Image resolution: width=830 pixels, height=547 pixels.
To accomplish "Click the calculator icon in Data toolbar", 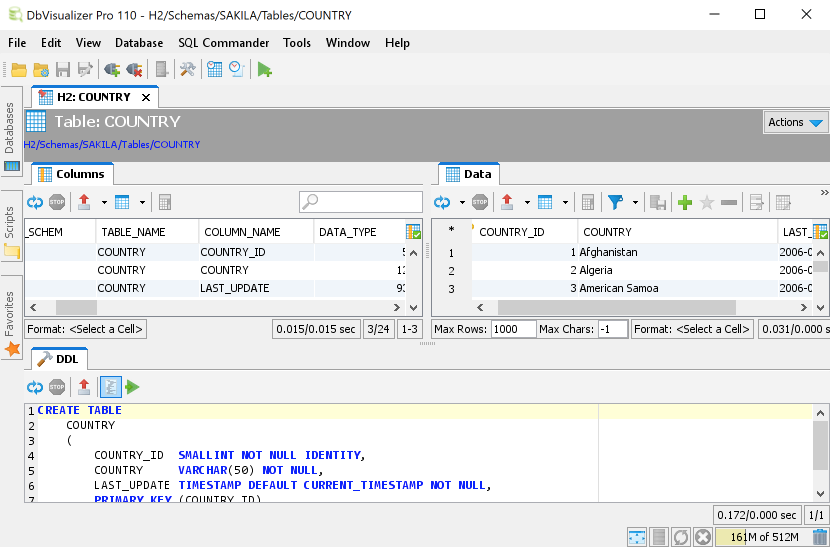I will pyautogui.click(x=588, y=202).
